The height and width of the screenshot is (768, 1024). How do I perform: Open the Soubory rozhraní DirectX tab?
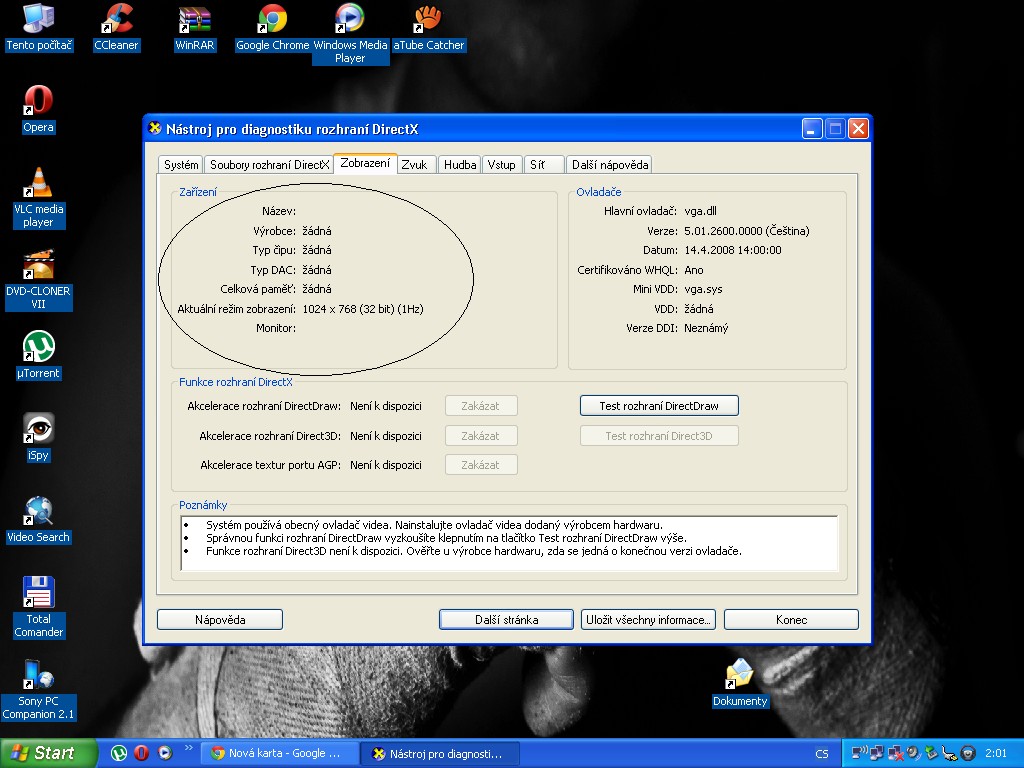(x=268, y=165)
